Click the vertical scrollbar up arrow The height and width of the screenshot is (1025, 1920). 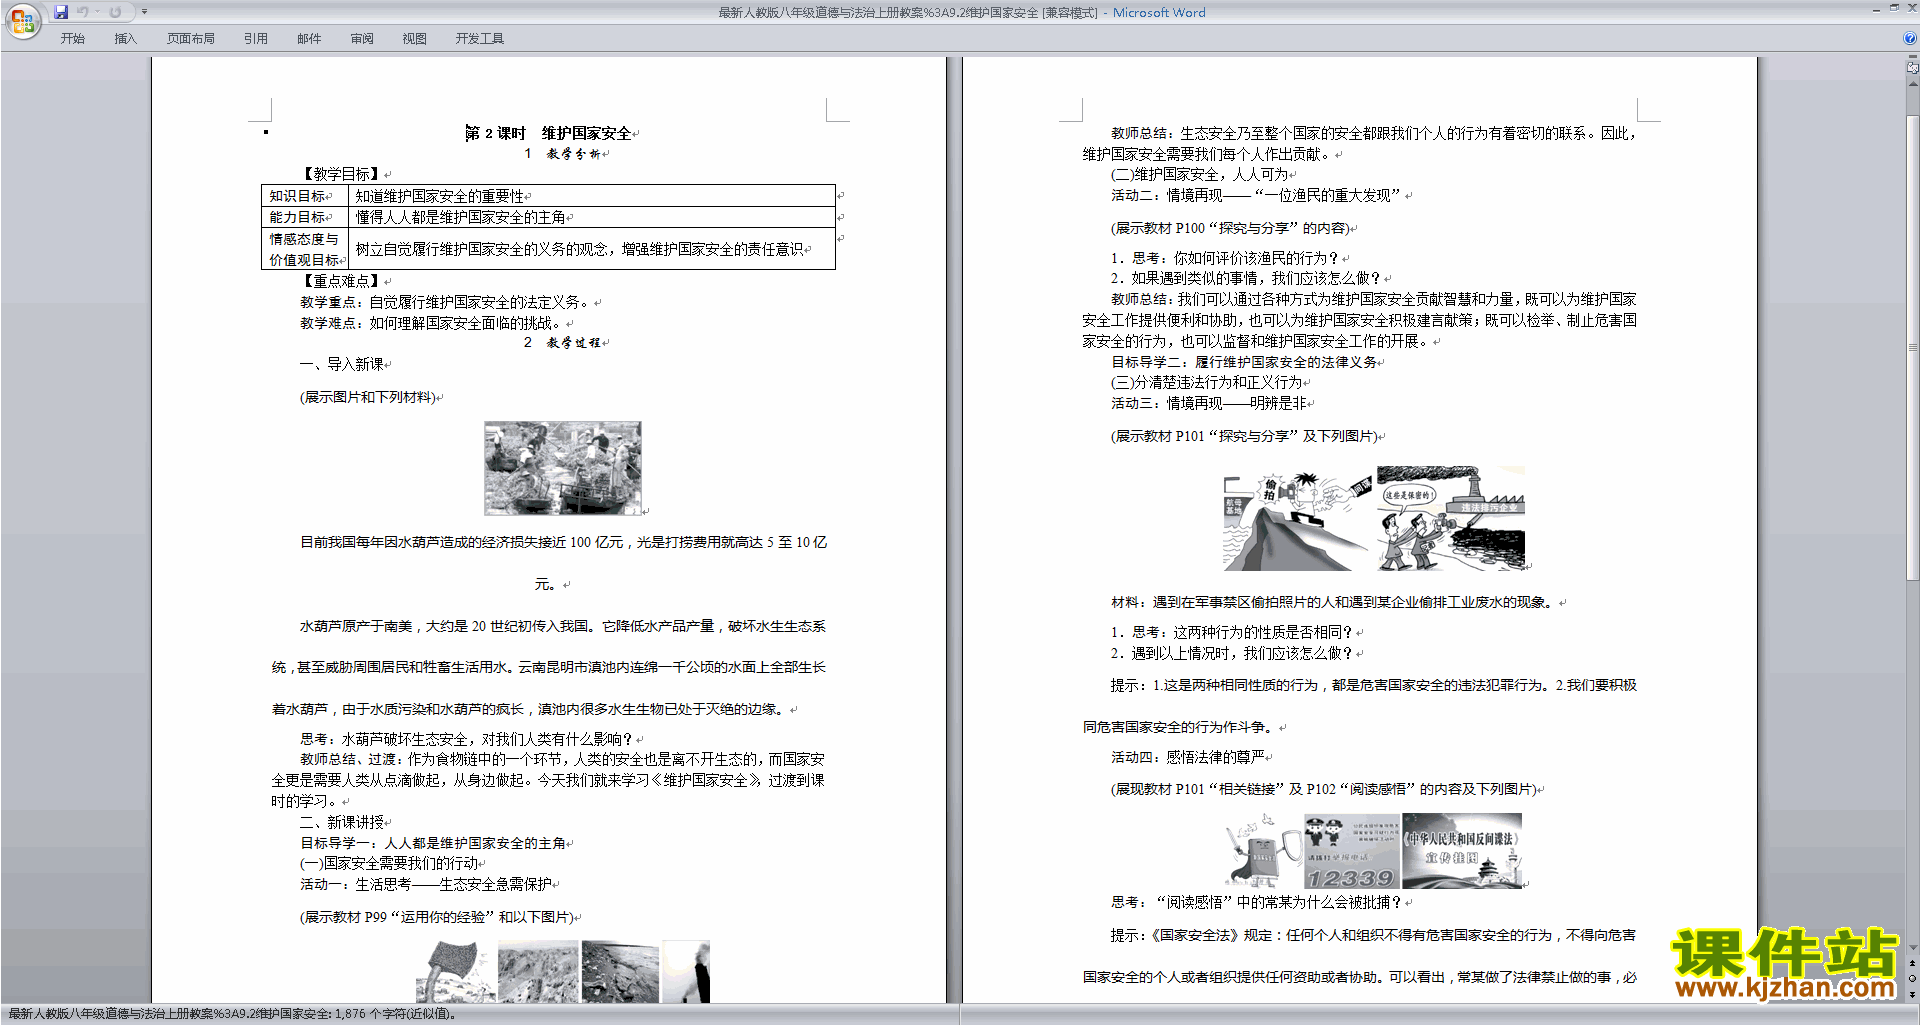point(1913,84)
